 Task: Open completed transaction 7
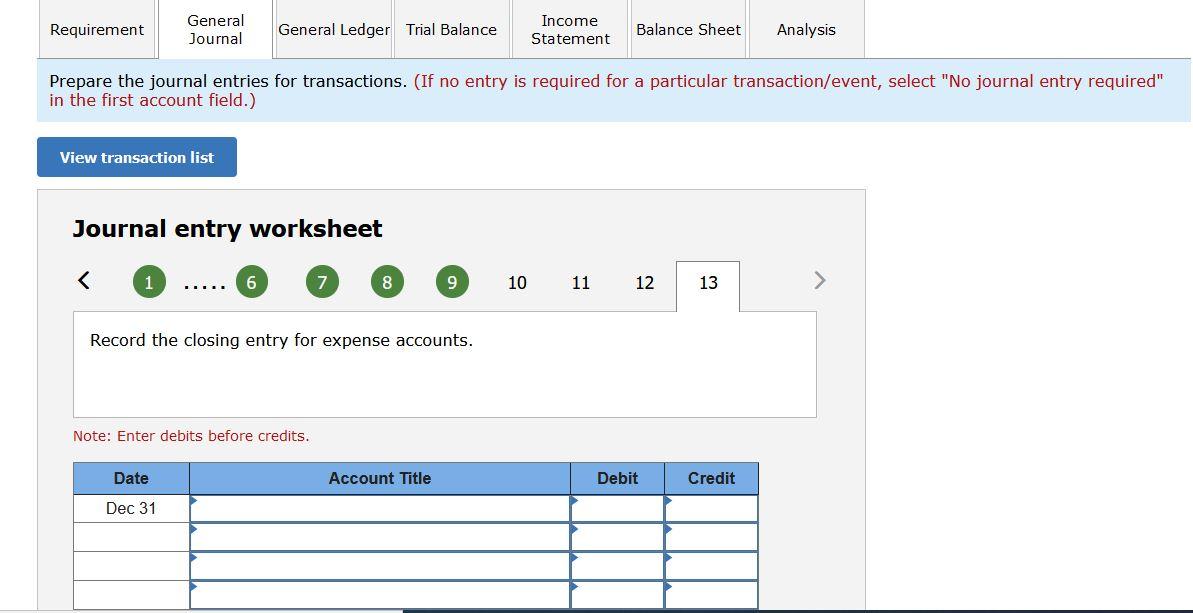322,281
